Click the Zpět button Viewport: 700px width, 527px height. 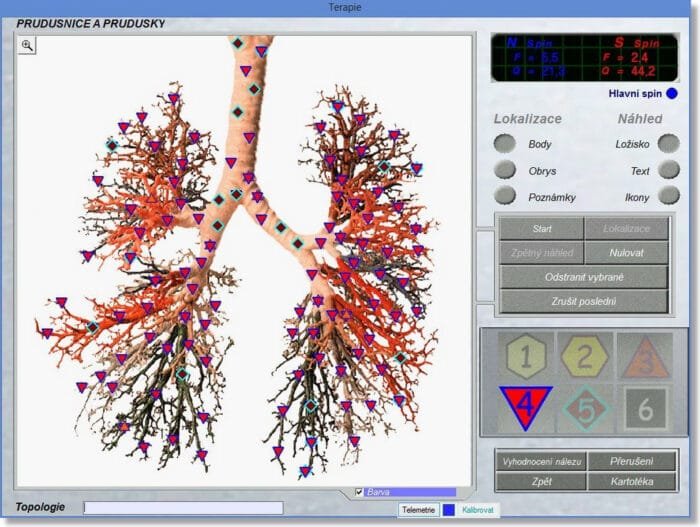pos(542,482)
